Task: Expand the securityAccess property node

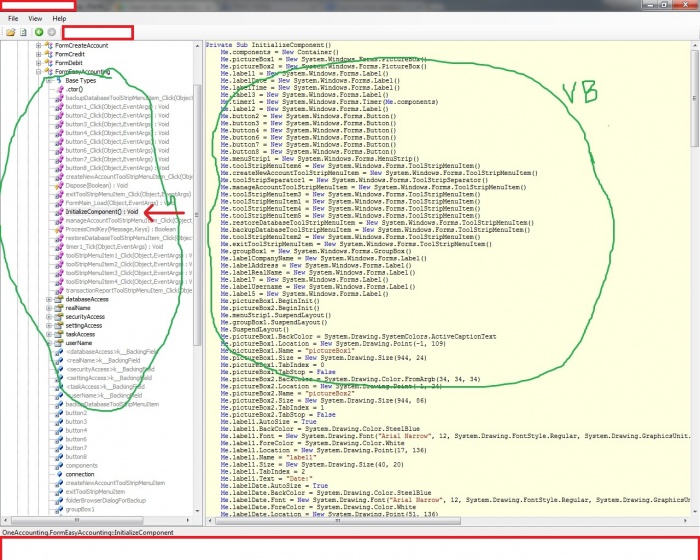Action: coord(47,316)
